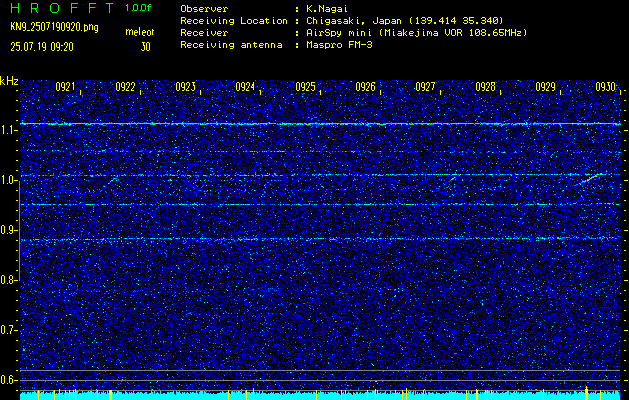Click the 0924 time marker
Viewport: 629px width, 400px height.
point(246,87)
